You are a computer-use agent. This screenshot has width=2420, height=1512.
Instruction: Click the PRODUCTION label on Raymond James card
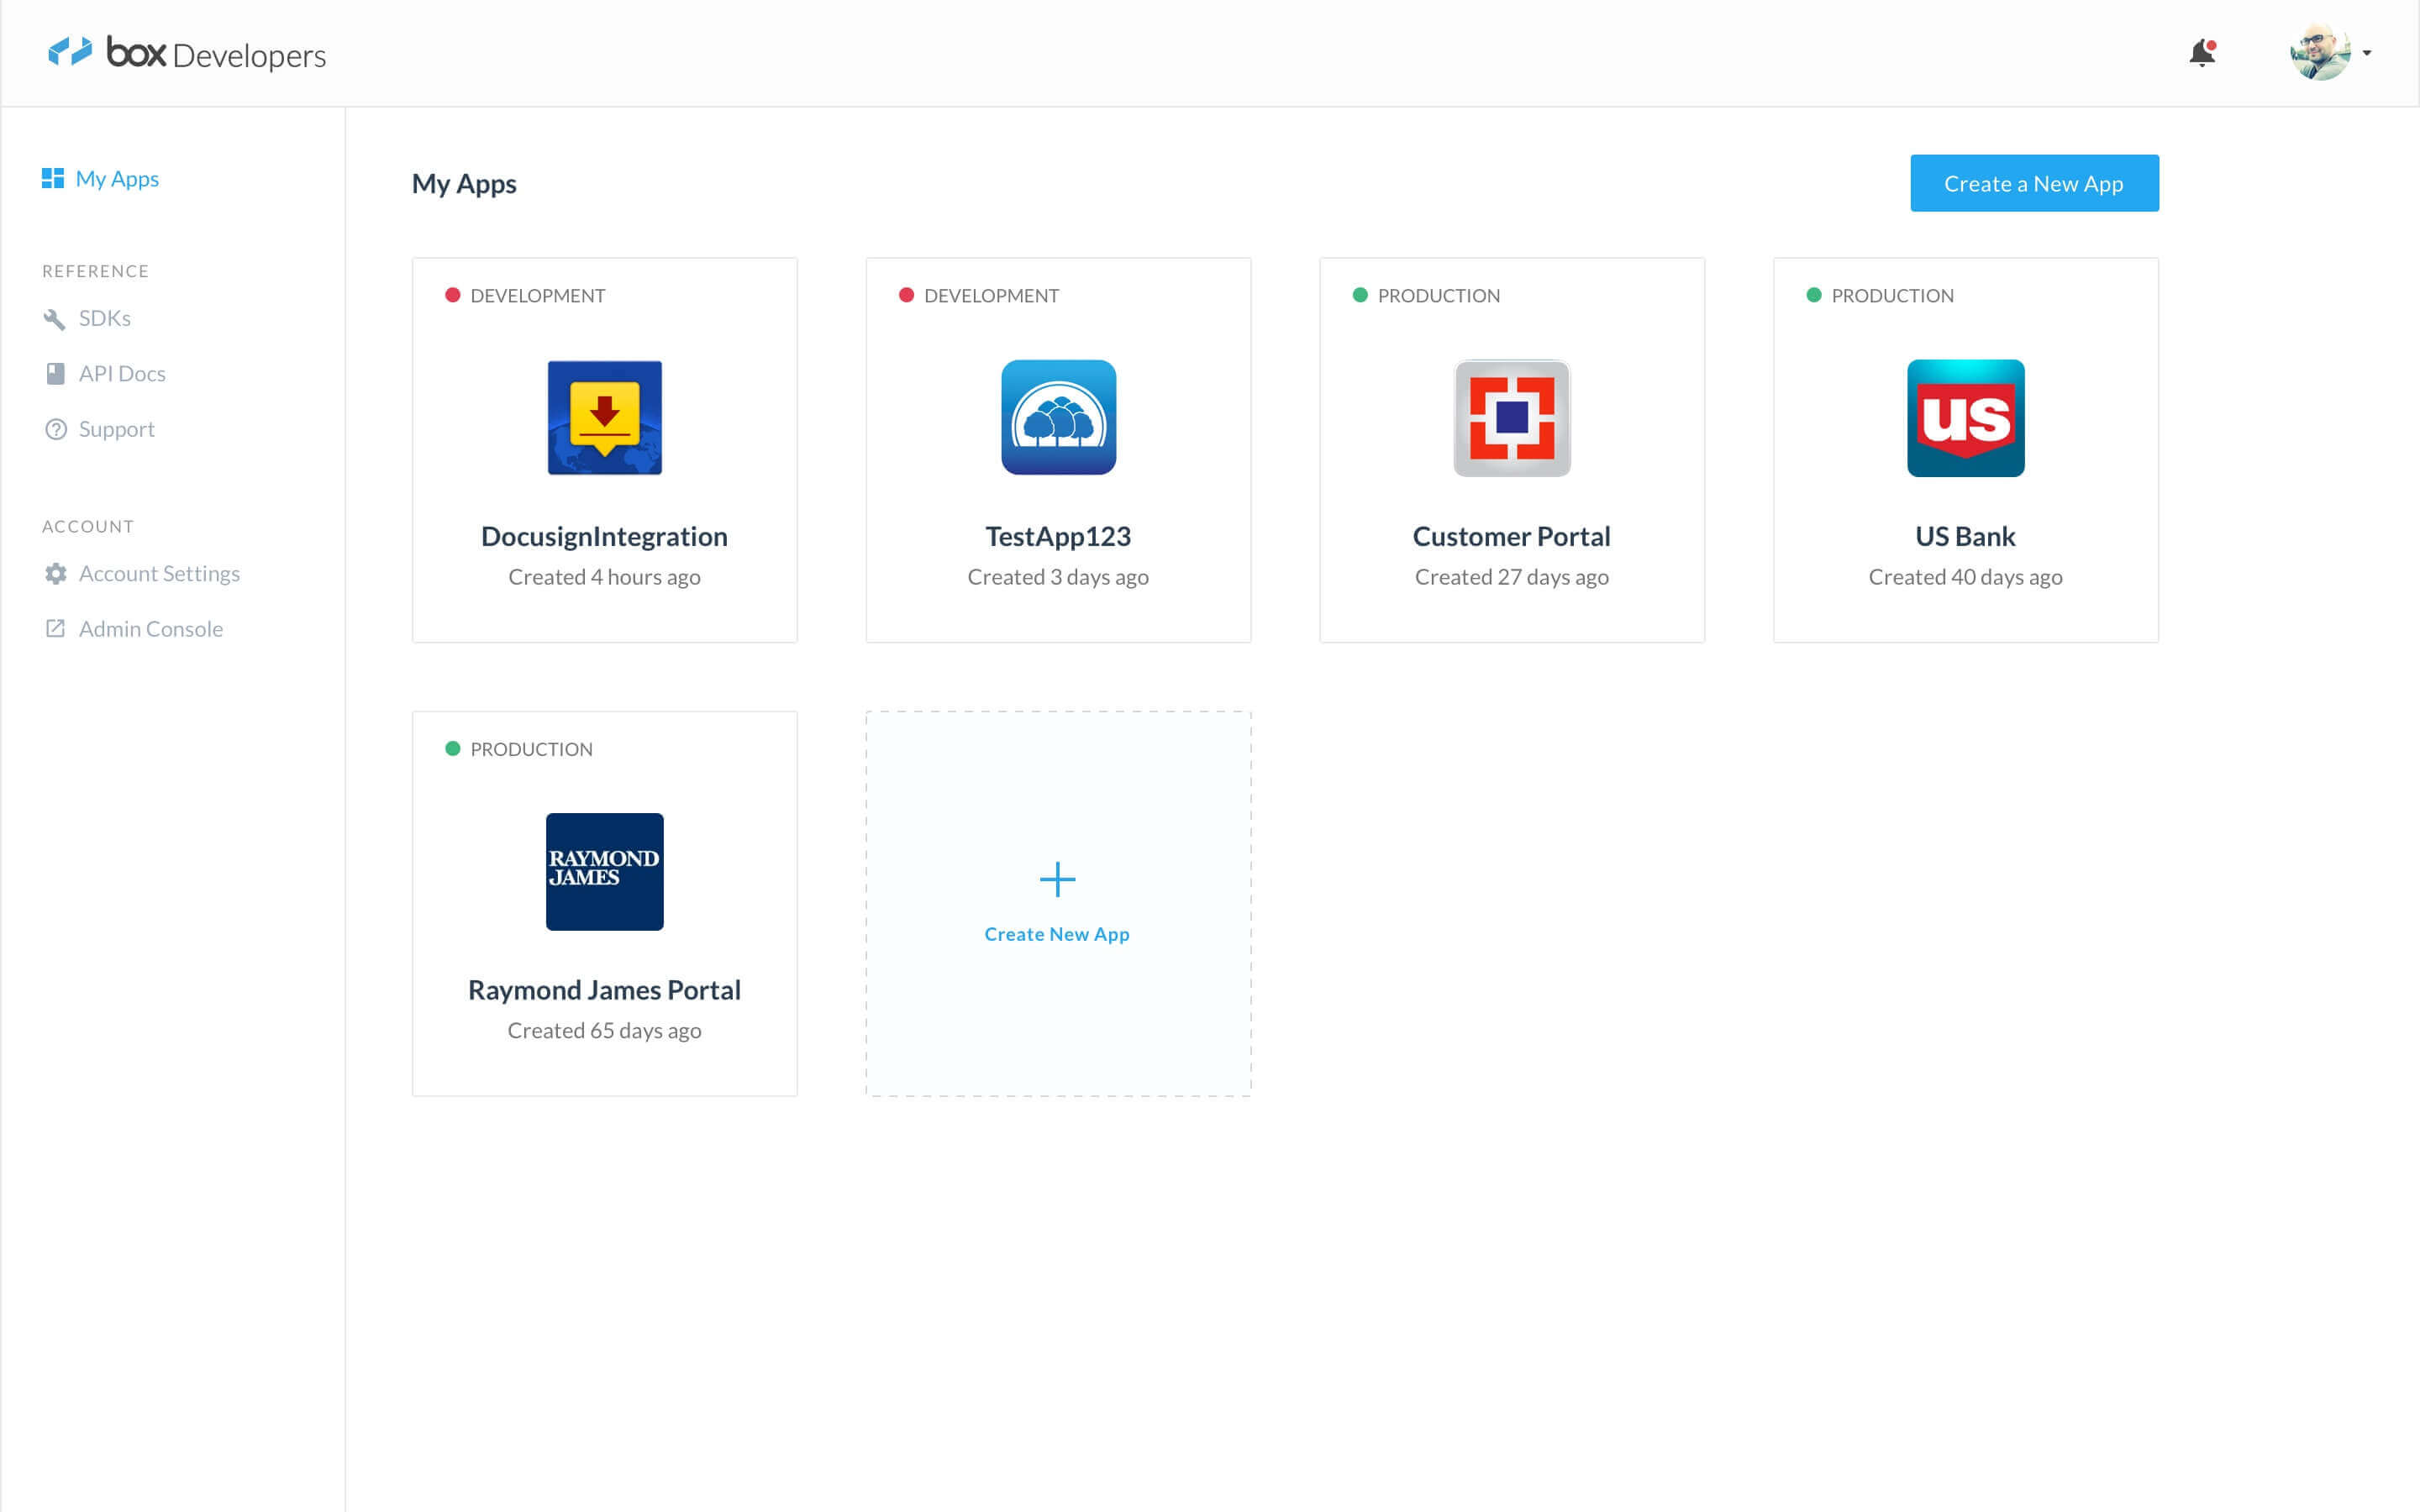click(532, 749)
